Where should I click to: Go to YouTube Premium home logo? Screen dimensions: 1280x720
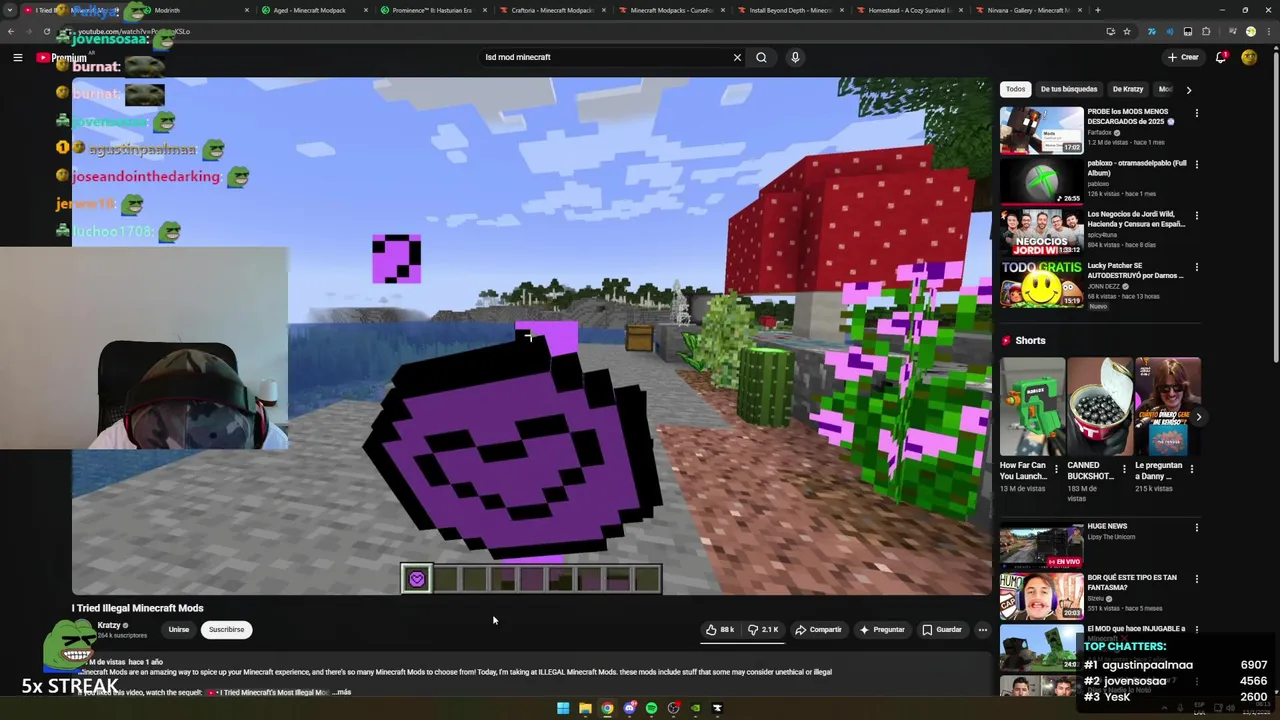click(62, 58)
